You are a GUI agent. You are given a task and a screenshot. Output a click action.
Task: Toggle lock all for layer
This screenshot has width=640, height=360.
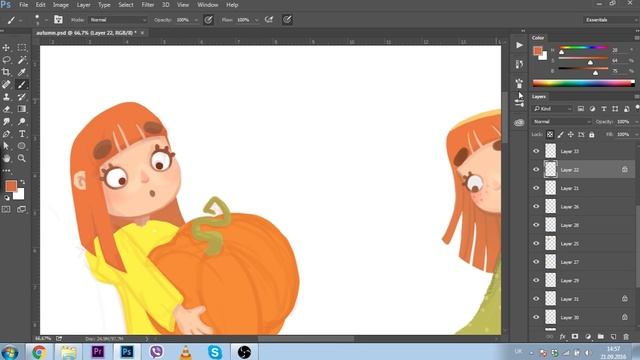point(592,134)
